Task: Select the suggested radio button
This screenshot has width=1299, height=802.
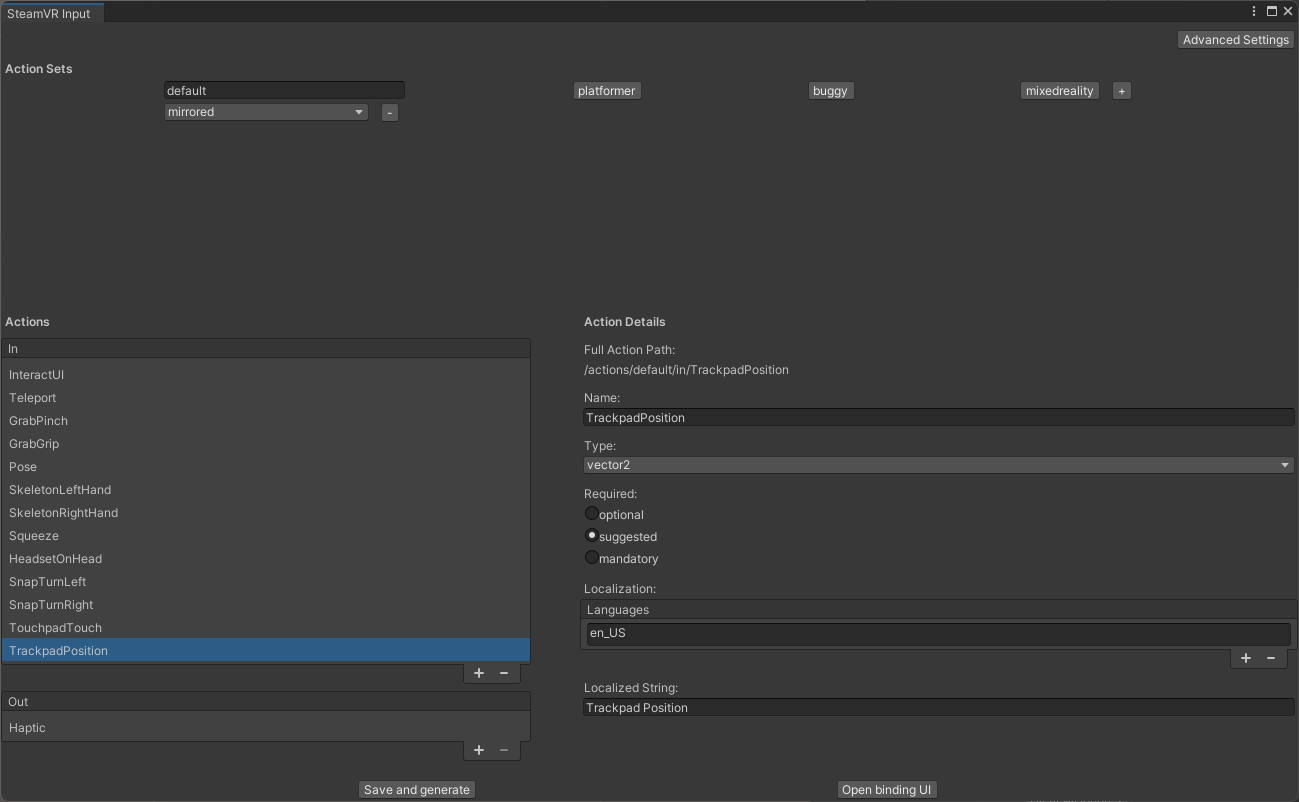Action: pos(592,536)
